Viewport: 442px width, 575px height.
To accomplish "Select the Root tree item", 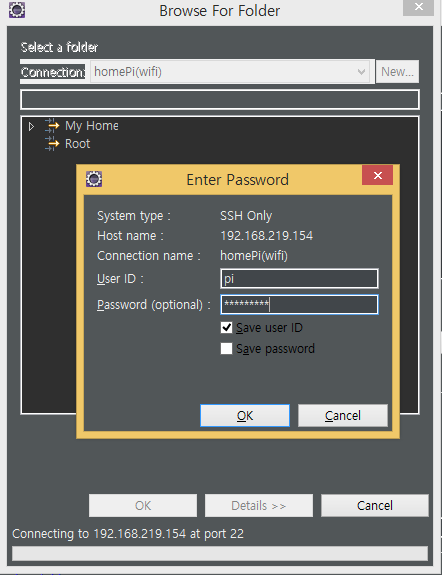I will click(77, 143).
